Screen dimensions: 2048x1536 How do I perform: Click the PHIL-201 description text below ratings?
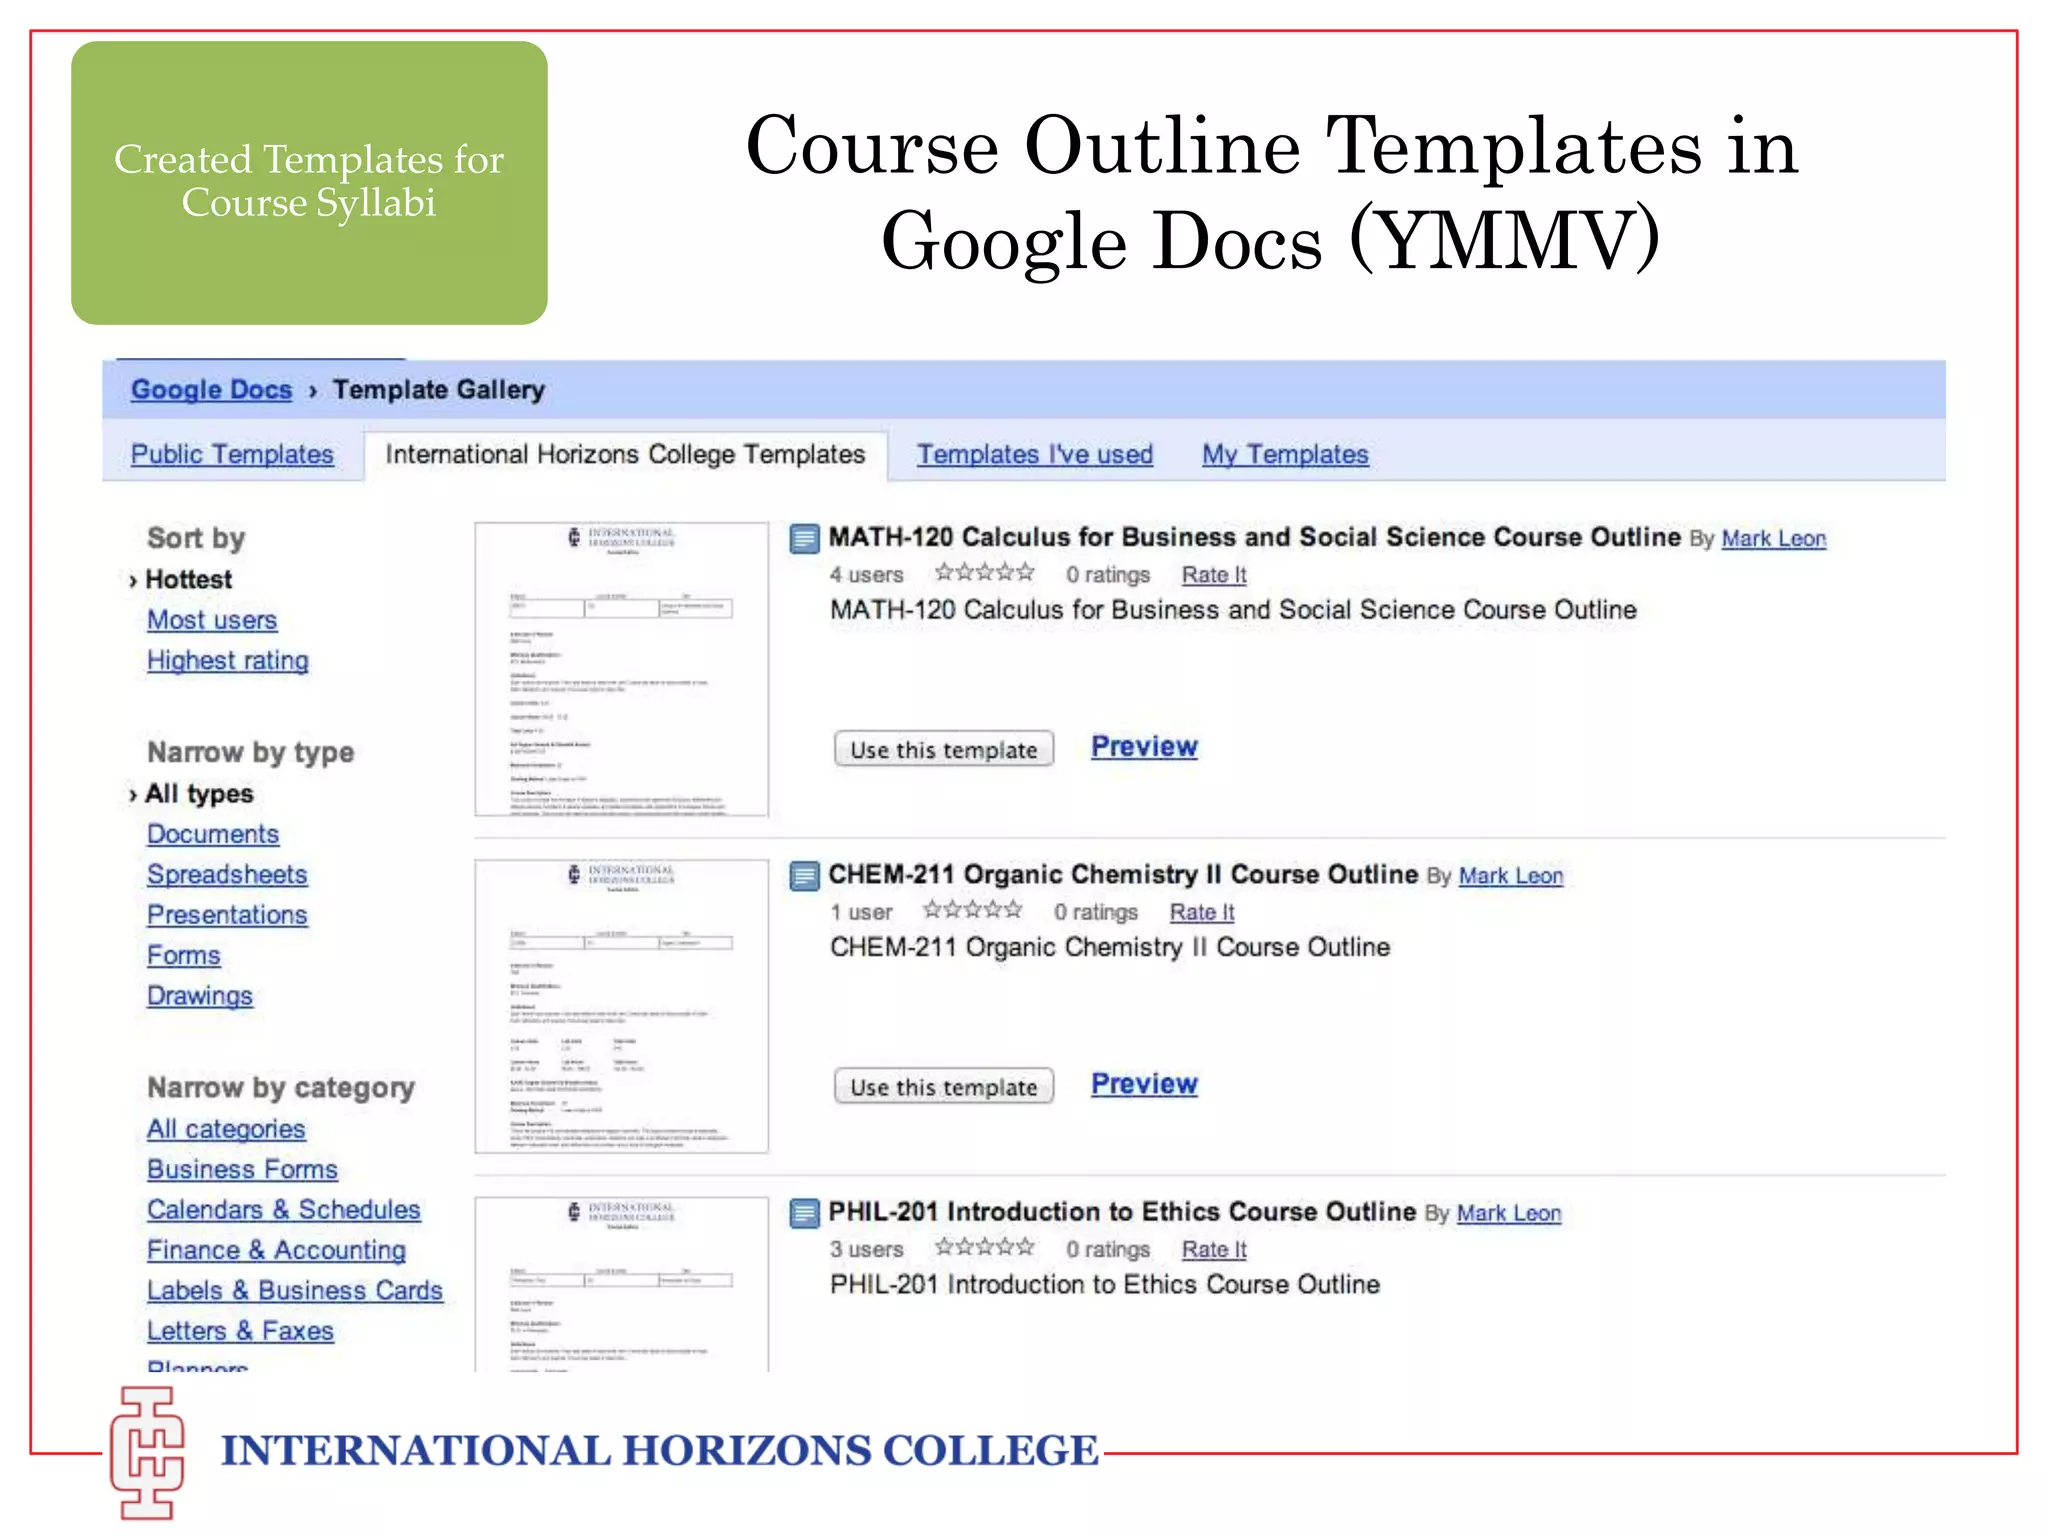[1105, 1284]
